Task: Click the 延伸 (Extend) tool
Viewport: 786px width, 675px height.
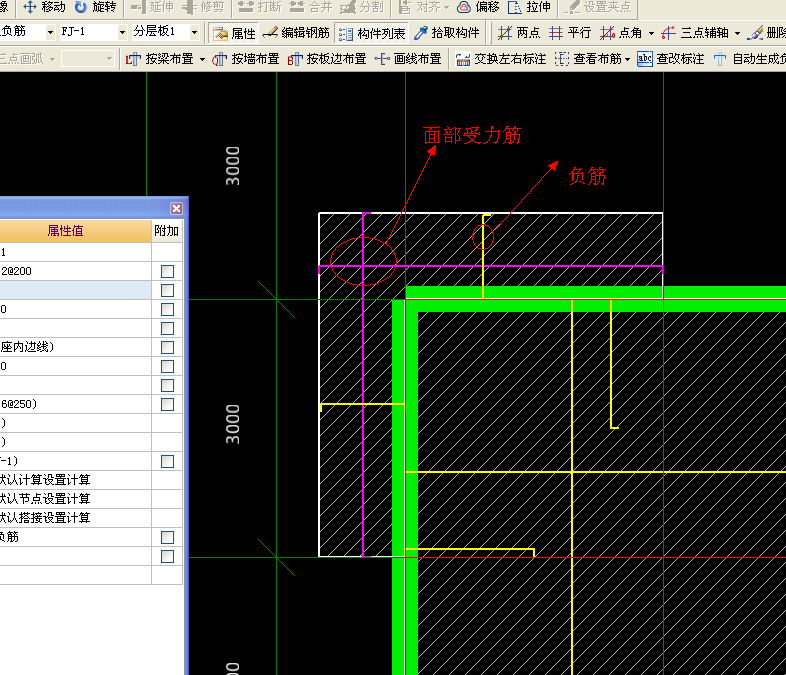Action: pyautogui.click(x=152, y=7)
